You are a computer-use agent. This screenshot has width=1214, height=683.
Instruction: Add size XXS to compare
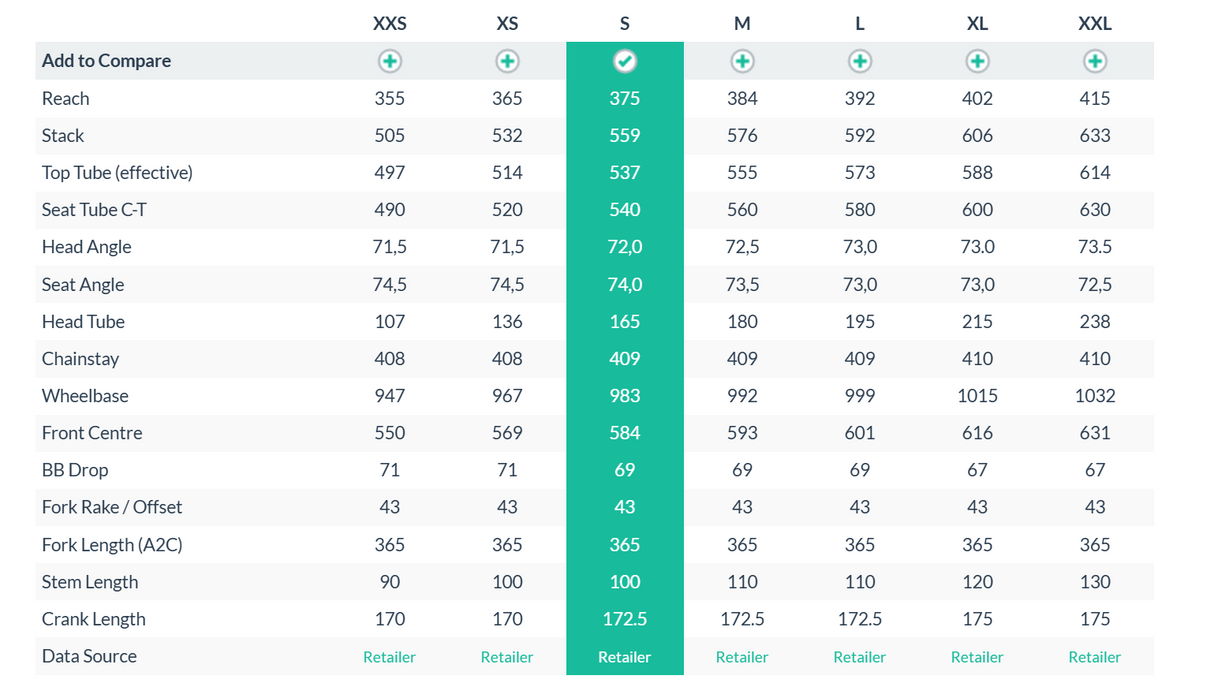coord(390,61)
